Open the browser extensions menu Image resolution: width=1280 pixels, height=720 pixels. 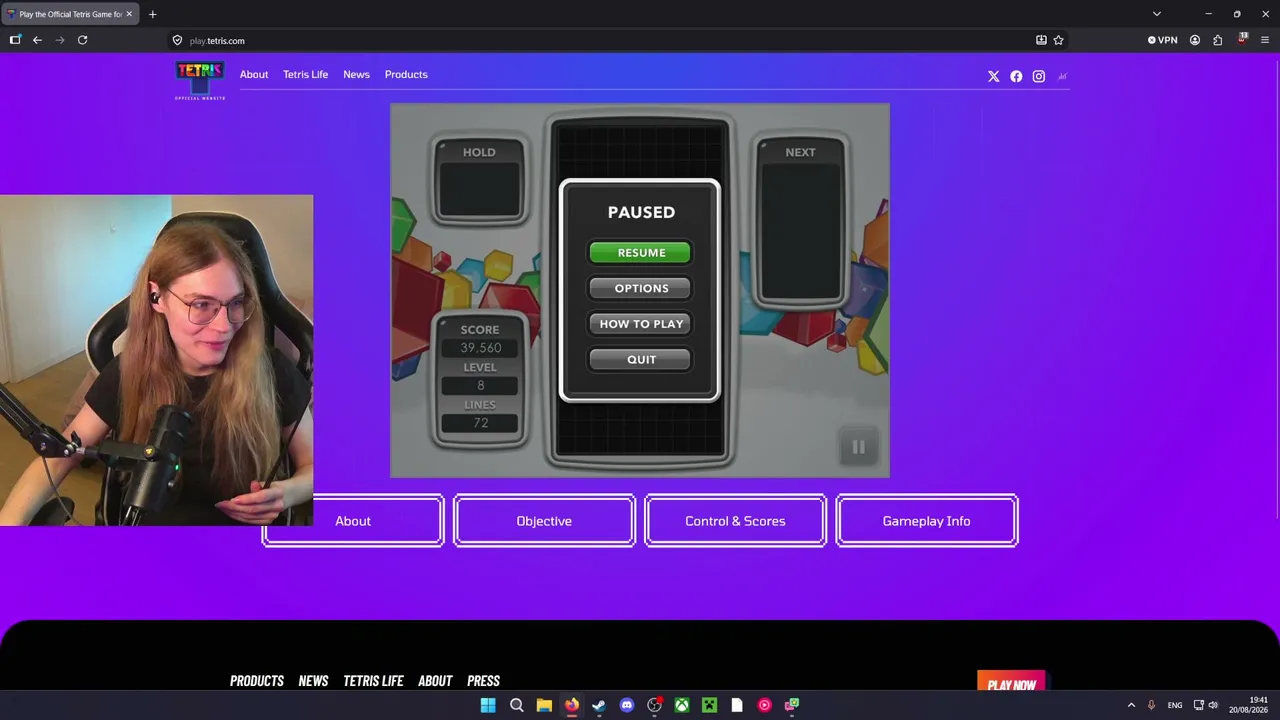click(1218, 40)
